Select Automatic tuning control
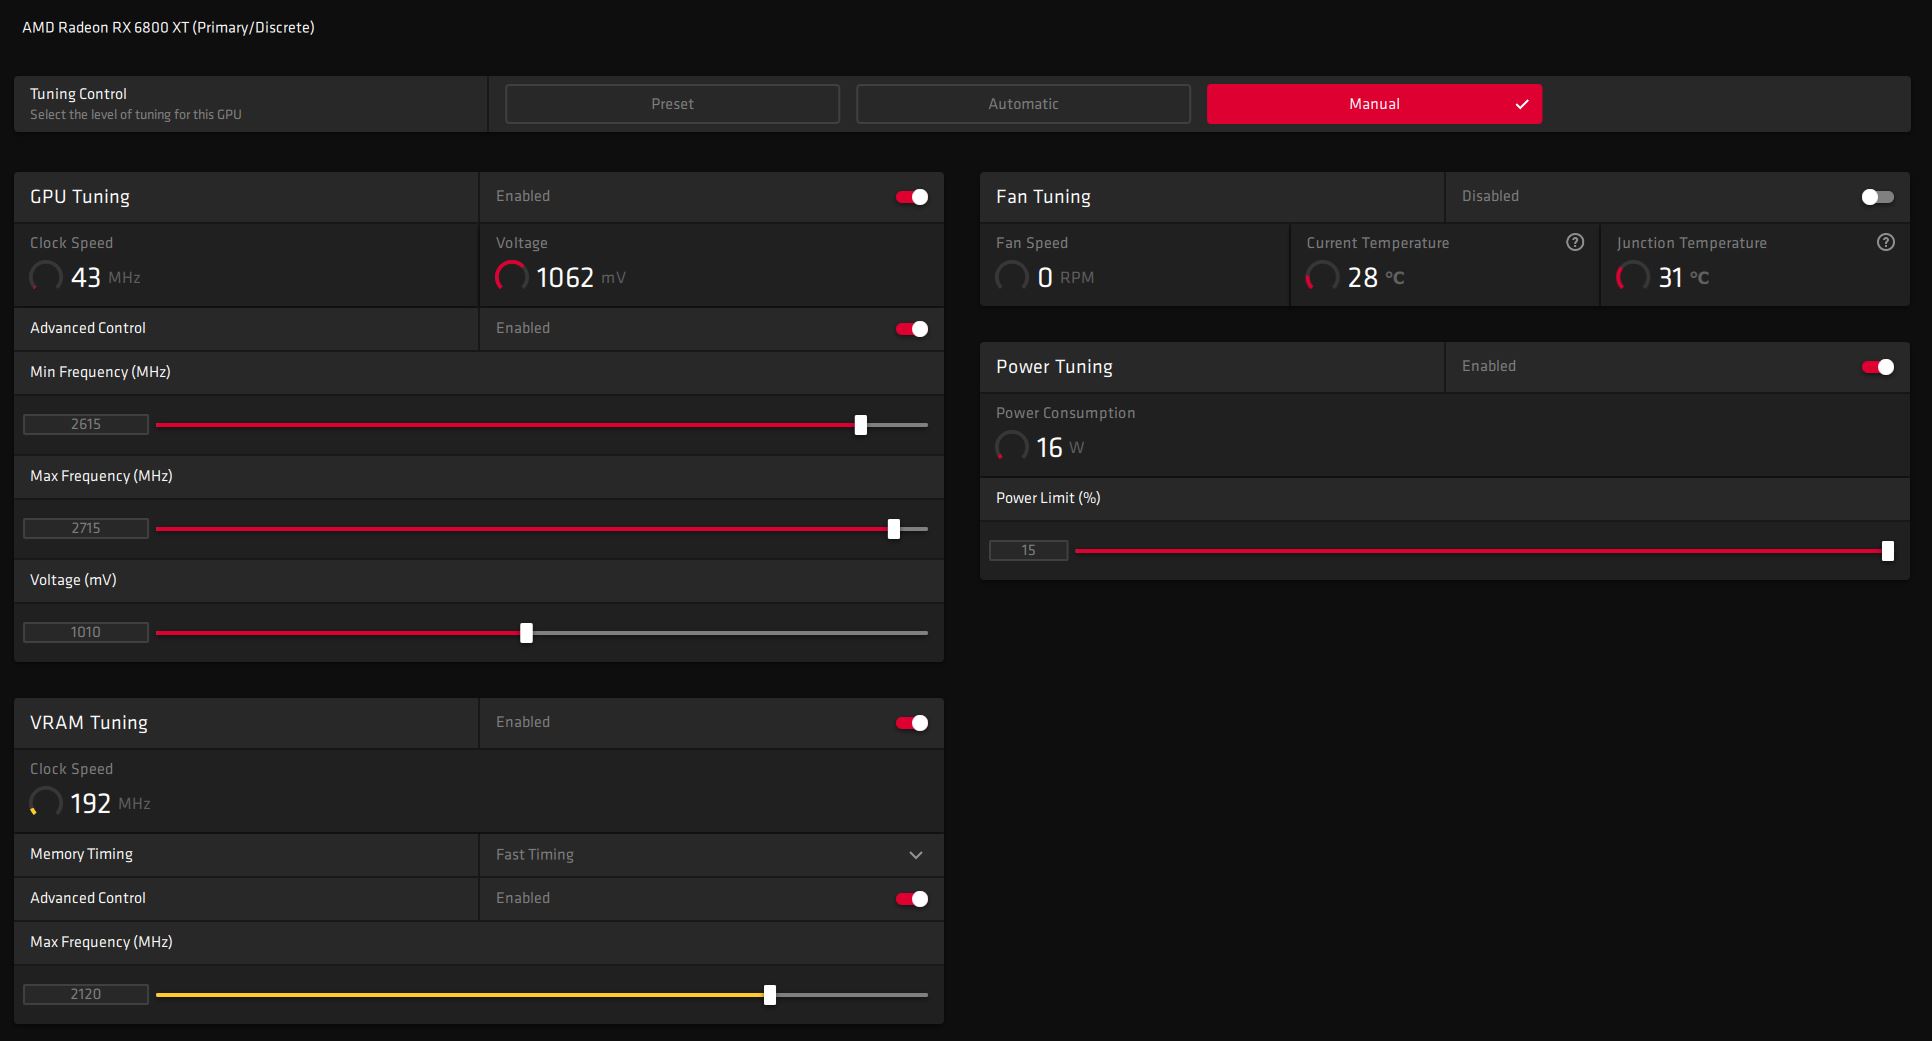Screen dimensions: 1932x1041 (x=1023, y=104)
